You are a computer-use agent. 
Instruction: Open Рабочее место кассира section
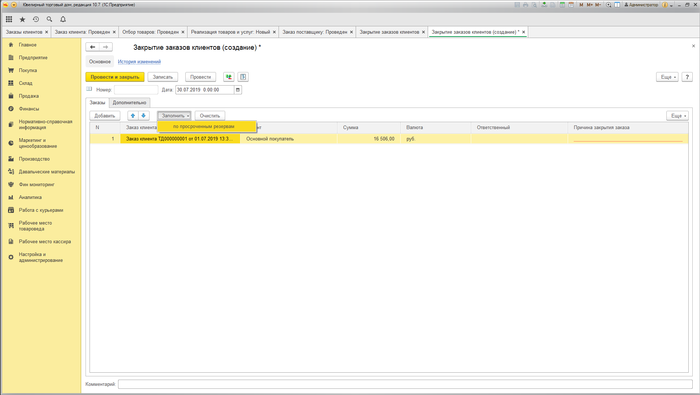tap(45, 241)
